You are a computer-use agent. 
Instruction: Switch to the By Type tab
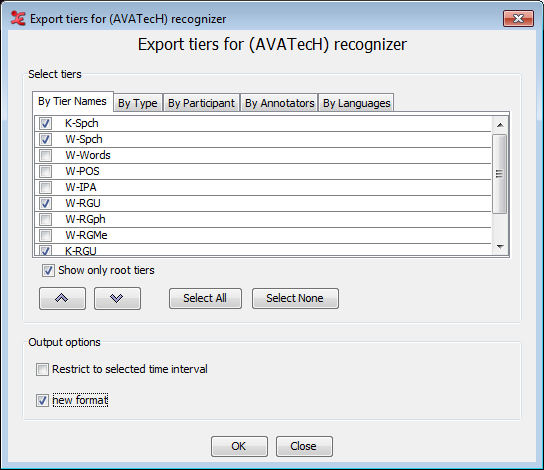click(138, 103)
